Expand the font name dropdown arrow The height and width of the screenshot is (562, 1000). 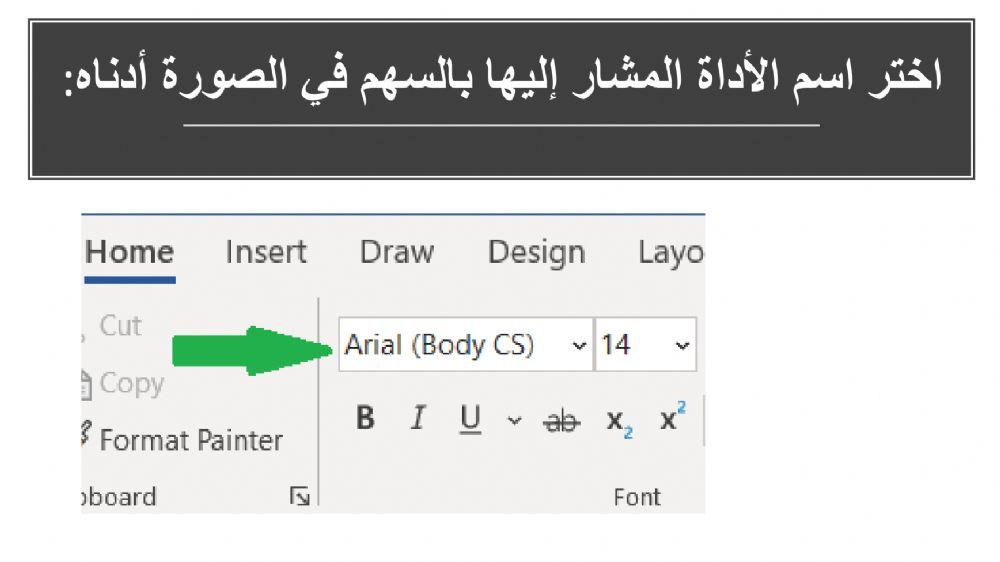coord(579,346)
